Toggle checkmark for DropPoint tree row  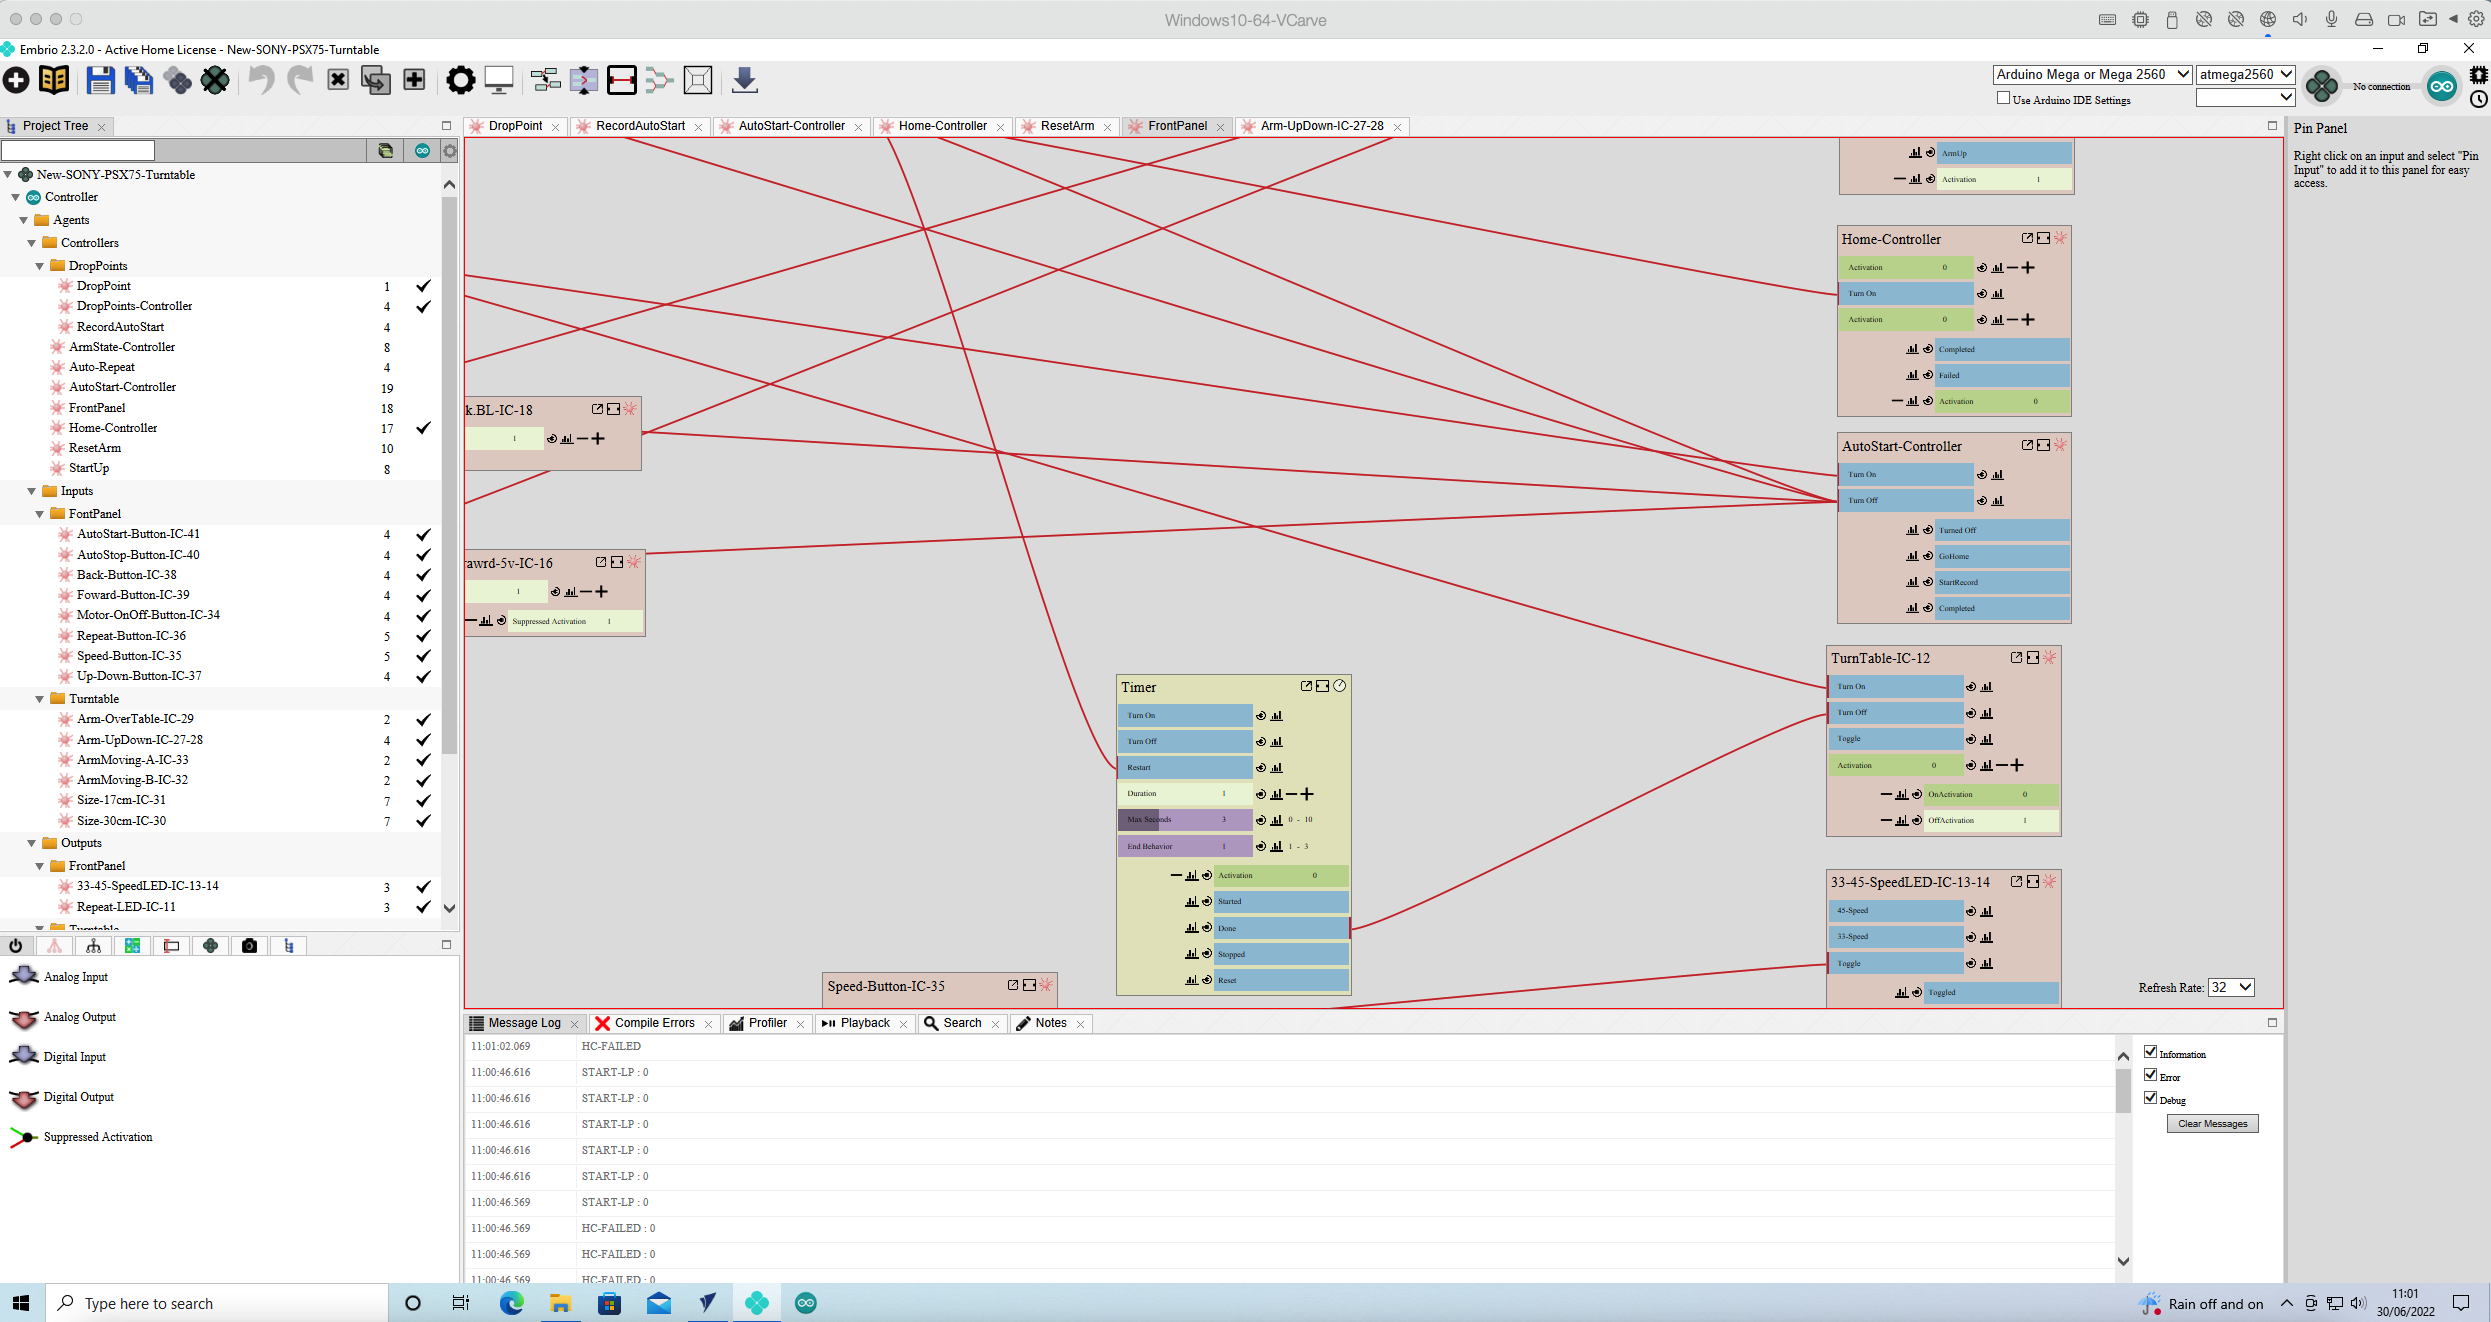423,286
